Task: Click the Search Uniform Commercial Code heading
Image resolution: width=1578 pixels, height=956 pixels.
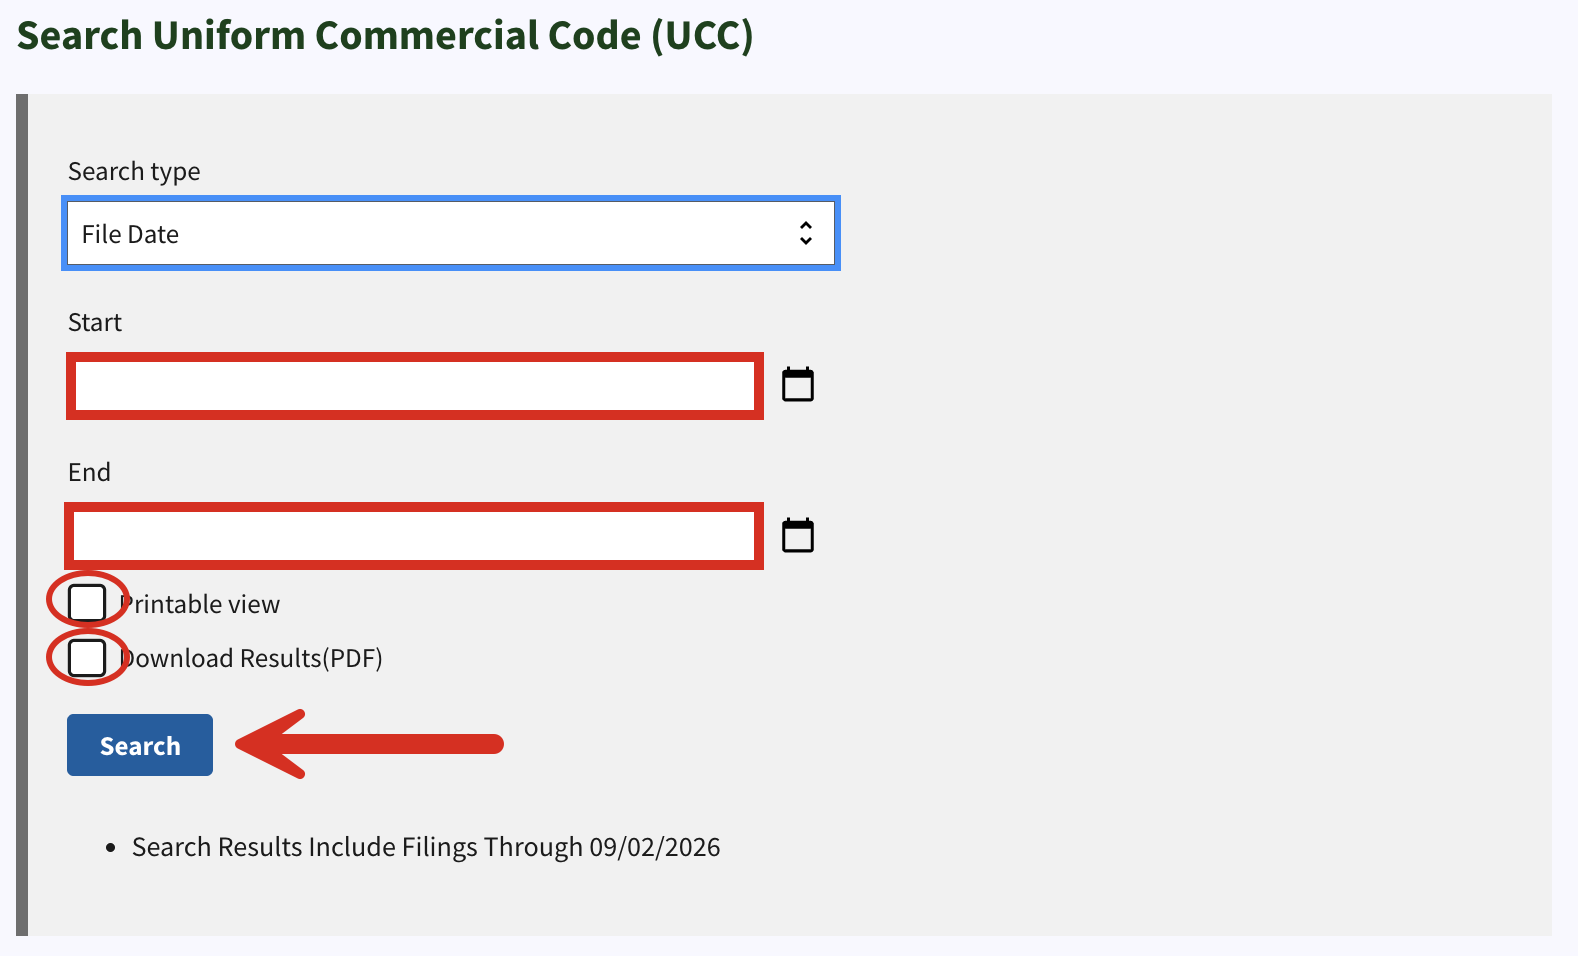Action: [x=385, y=36]
